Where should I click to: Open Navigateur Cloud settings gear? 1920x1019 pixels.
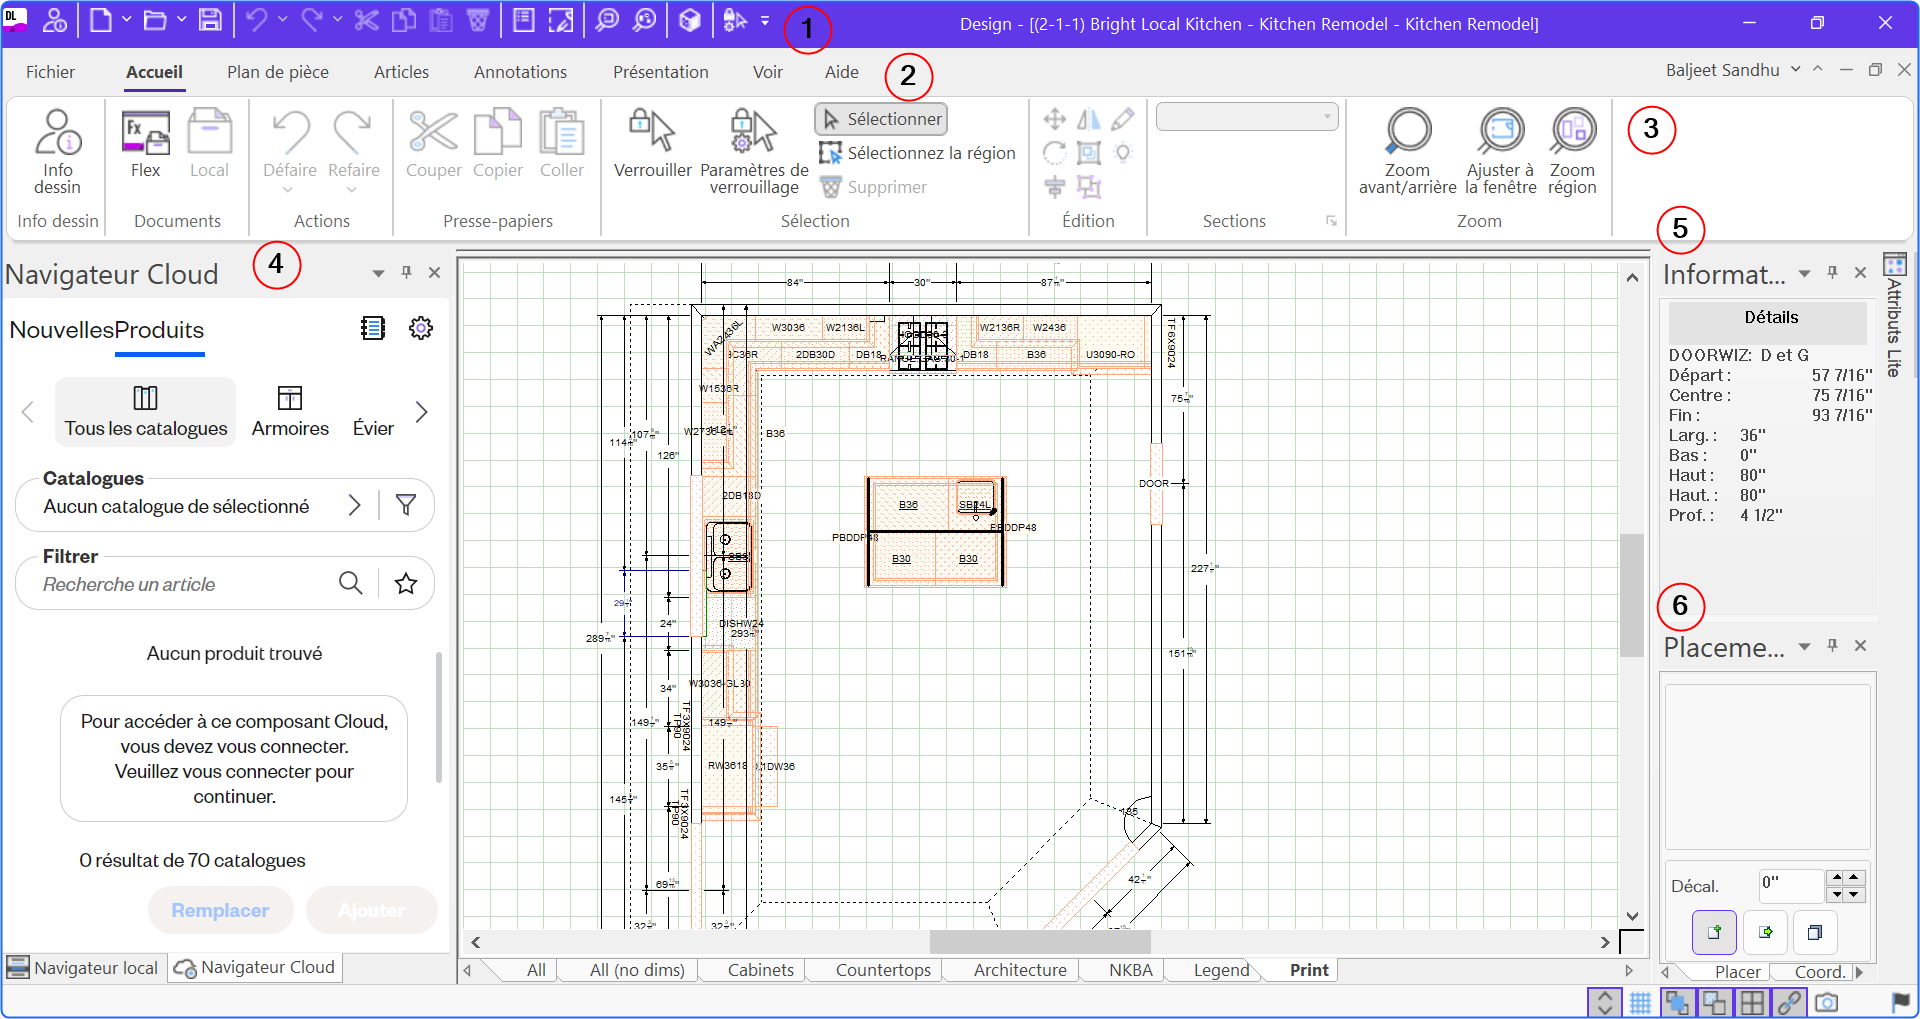tap(421, 328)
